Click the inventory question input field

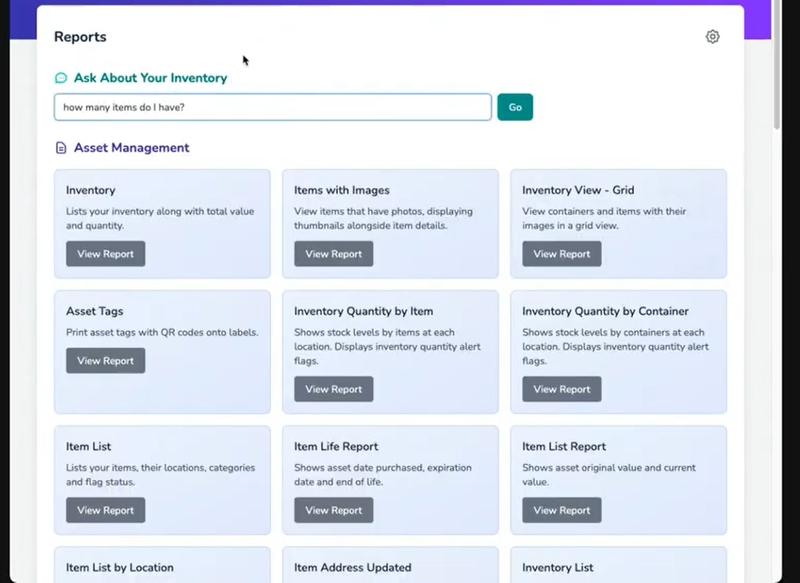point(272,107)
